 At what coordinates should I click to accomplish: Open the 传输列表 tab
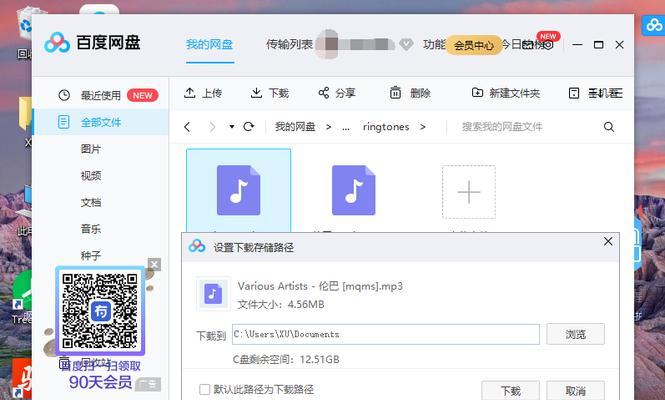(289, 44)
